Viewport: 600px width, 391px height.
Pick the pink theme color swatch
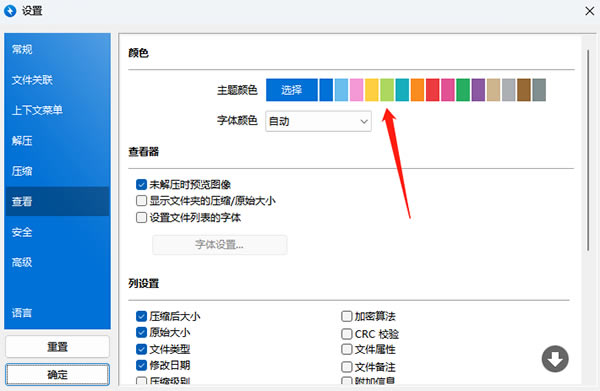coord(356,90)
